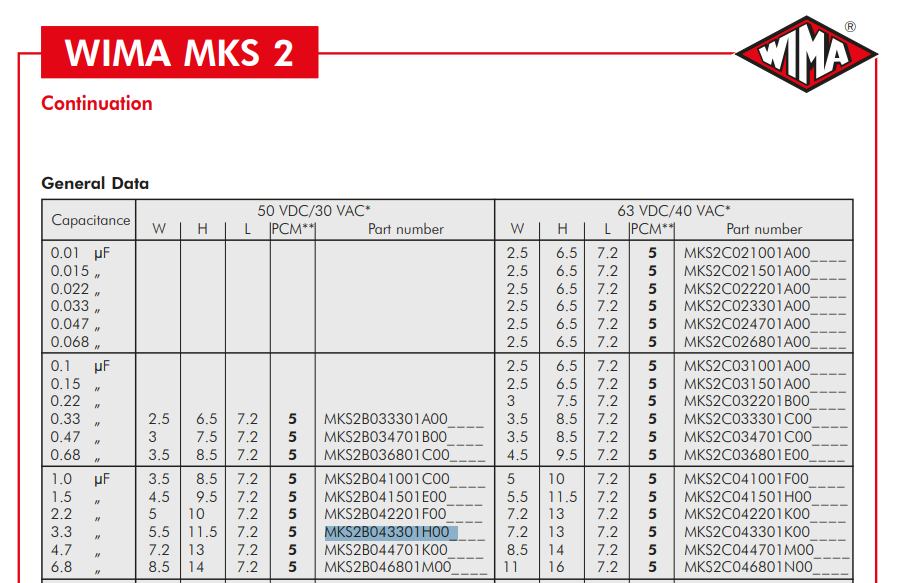Select part number MKS2C036801E00
The width and height of the screenshot is (899, 583).
coord(746,455)
